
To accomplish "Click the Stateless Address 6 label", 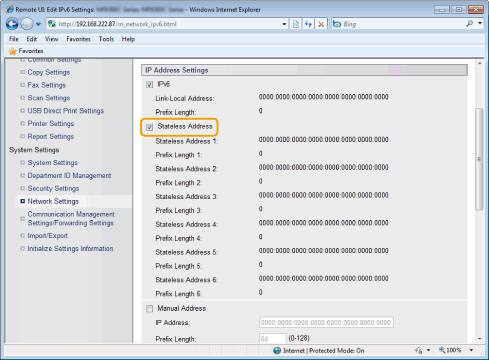I will pyautogui.click(x=187, y=280).
